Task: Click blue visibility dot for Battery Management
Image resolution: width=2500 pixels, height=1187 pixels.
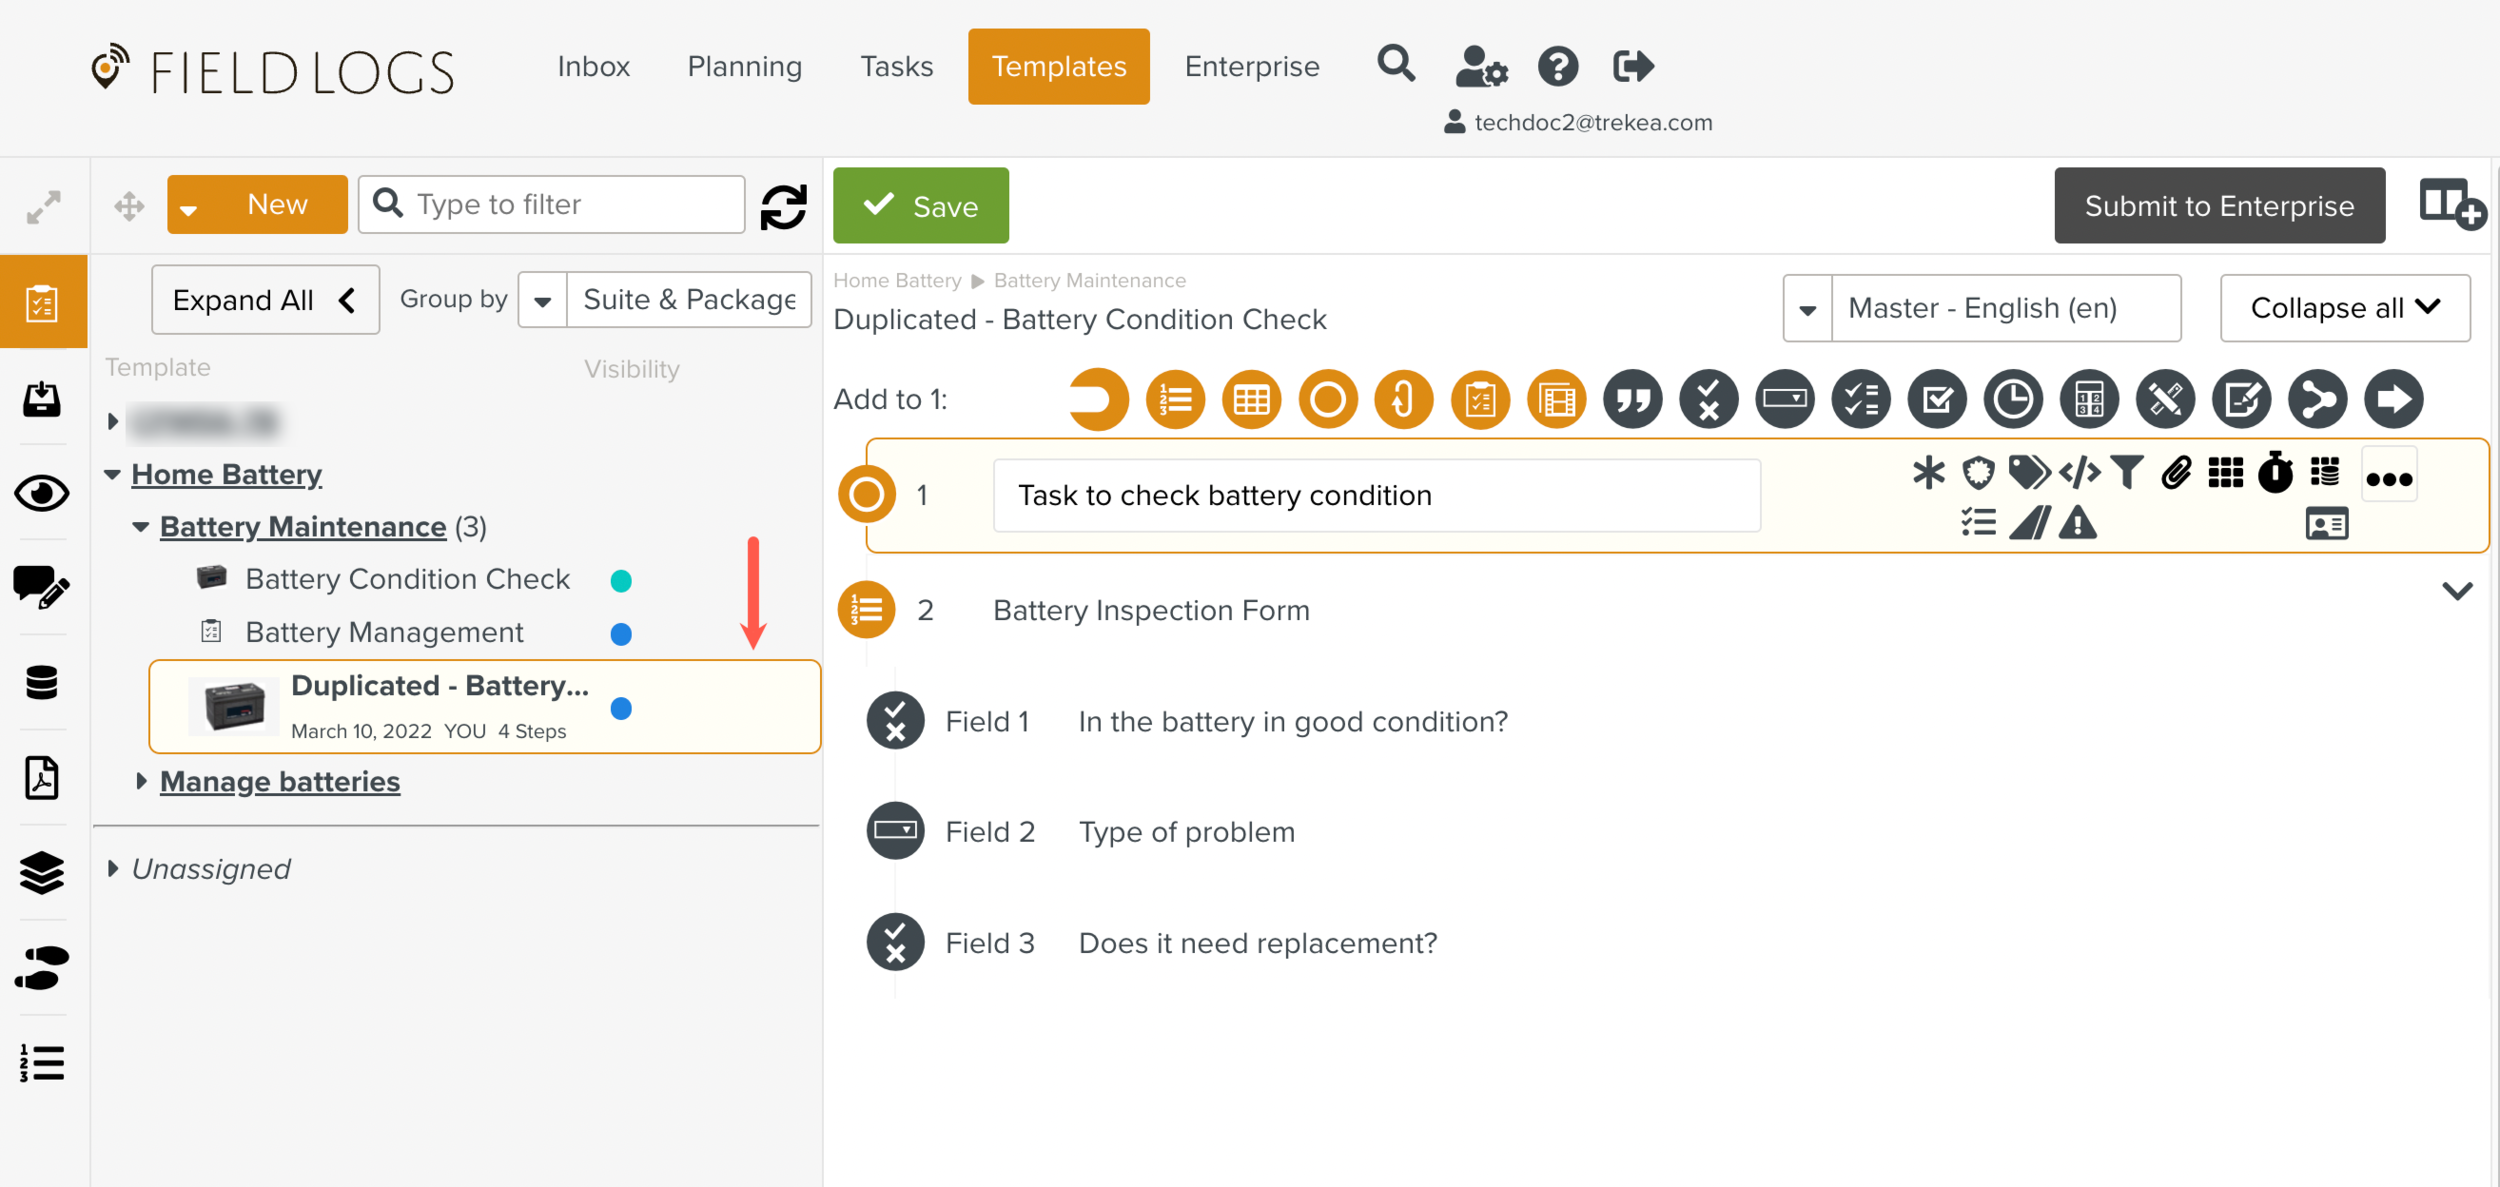Action: click(x=621, y=634)
